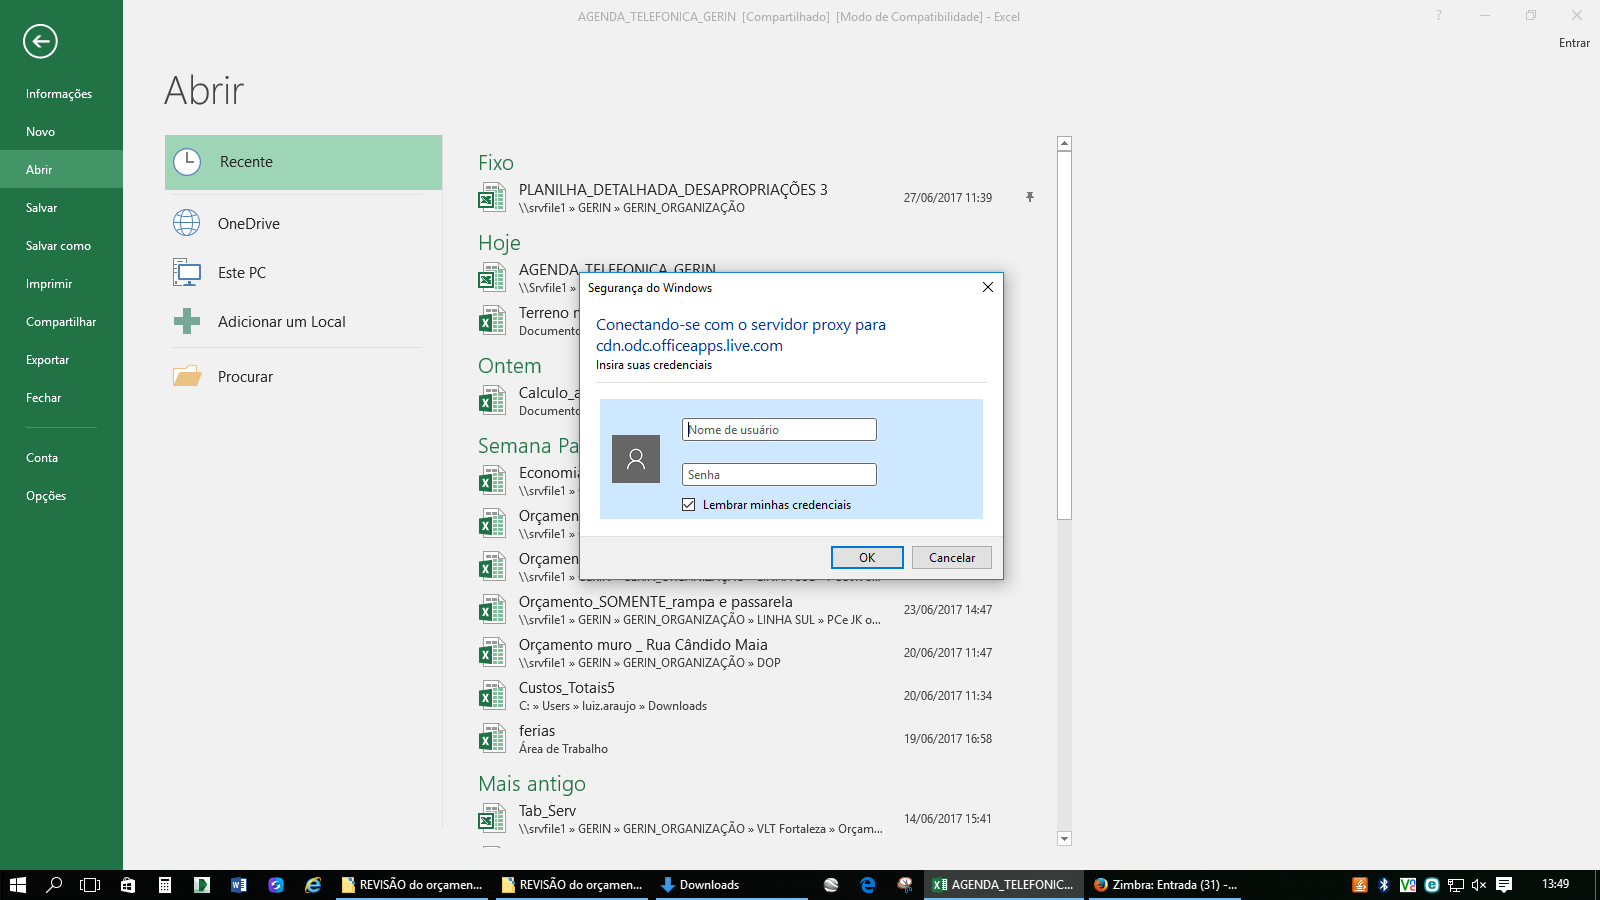1600x900 pixels.
Task: Click the recent list scrollbar down arrow
Action: (1064, 839)
